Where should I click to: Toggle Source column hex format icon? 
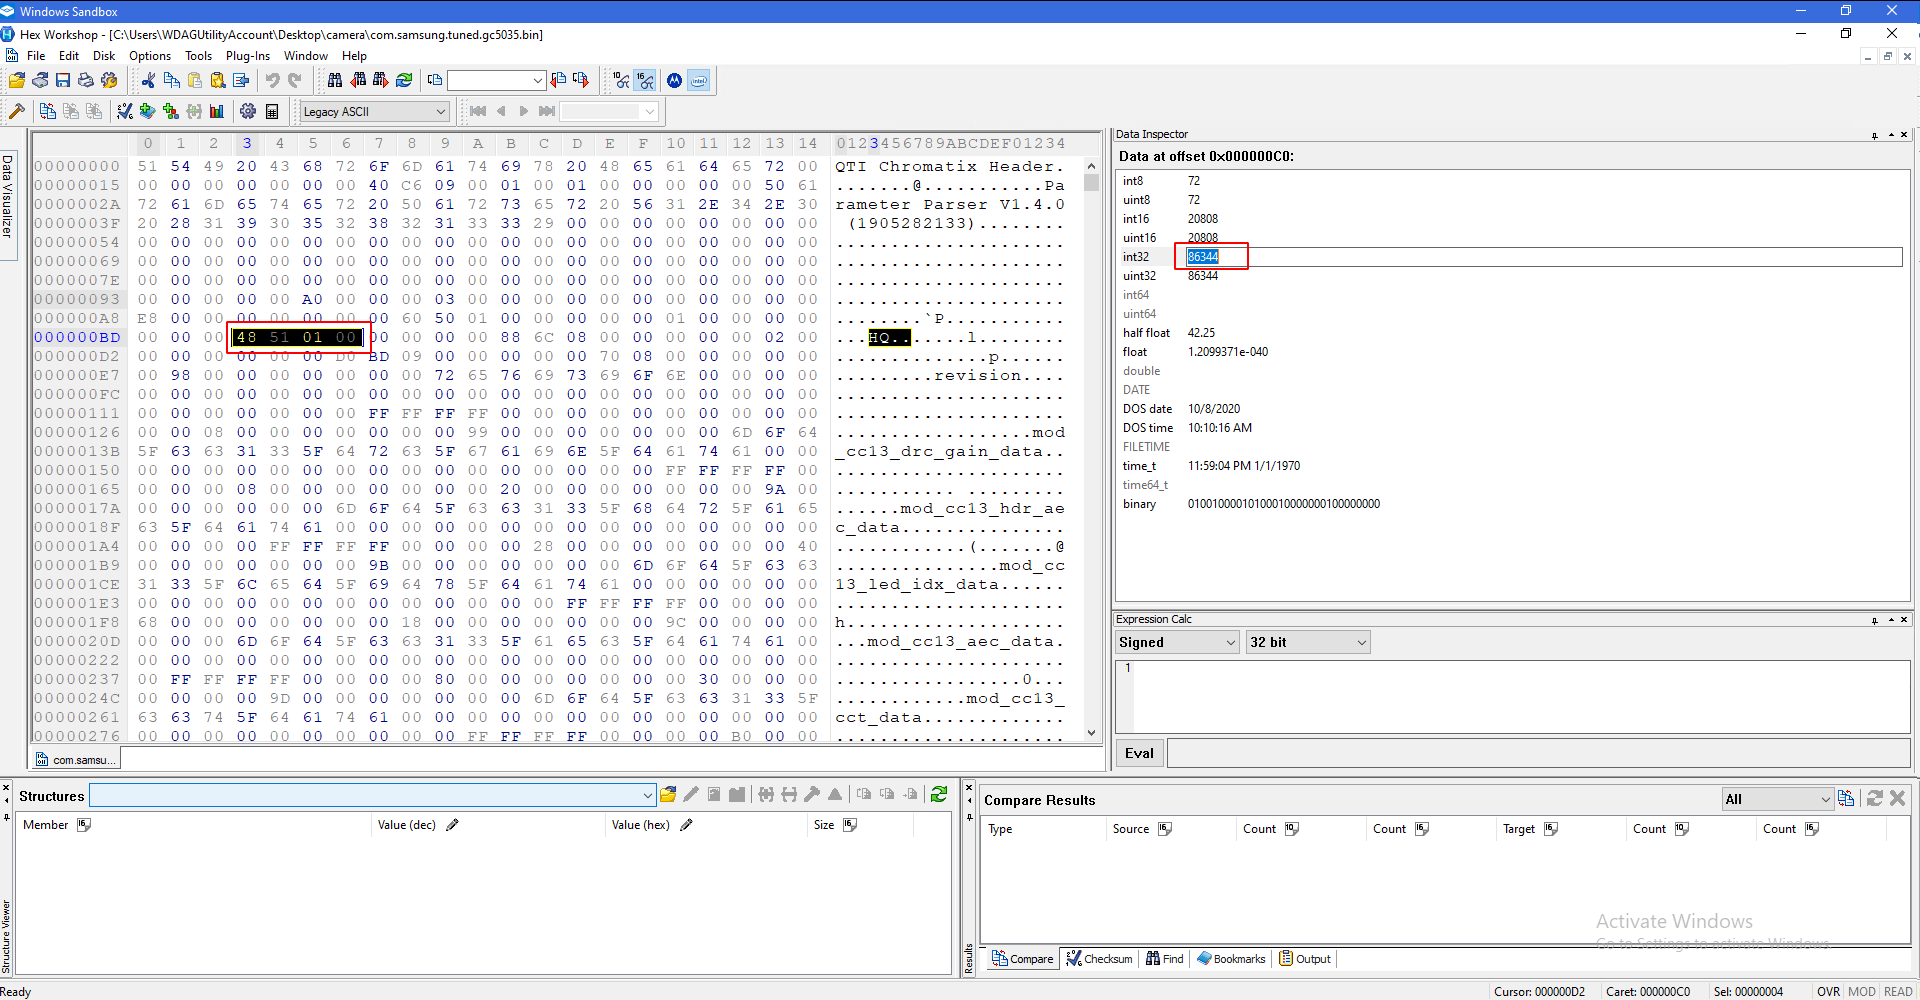[1165, 829]
